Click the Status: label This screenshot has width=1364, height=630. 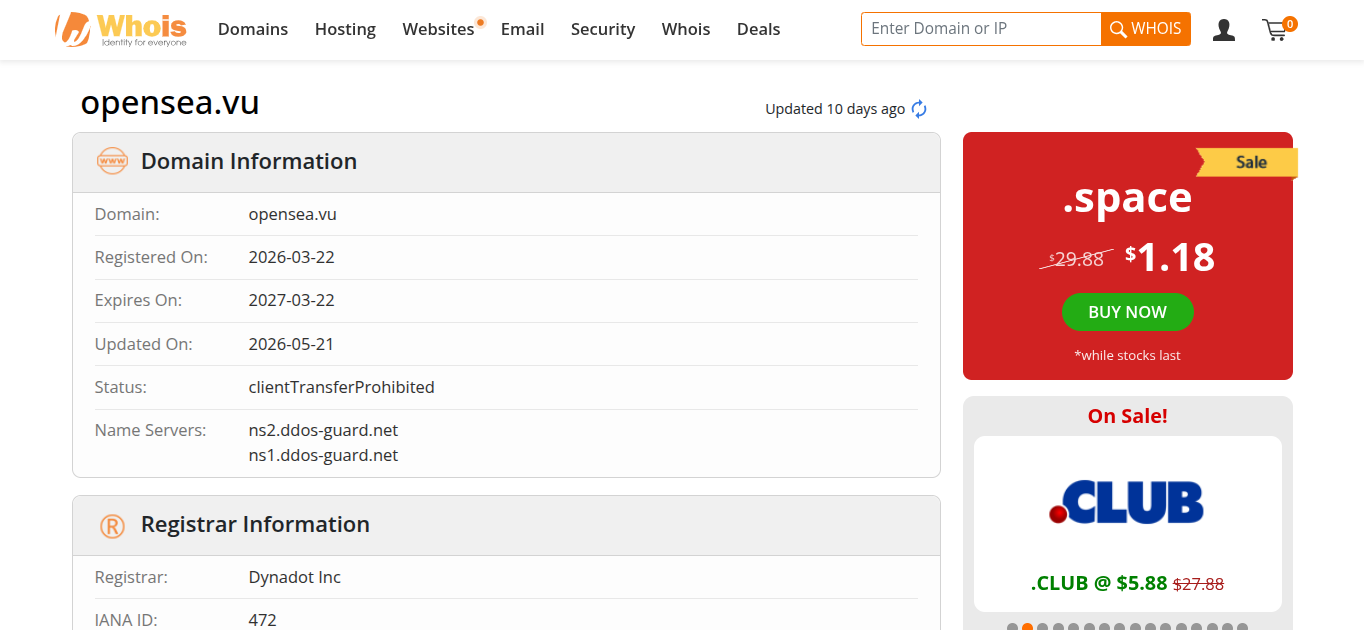click(121, 387)
